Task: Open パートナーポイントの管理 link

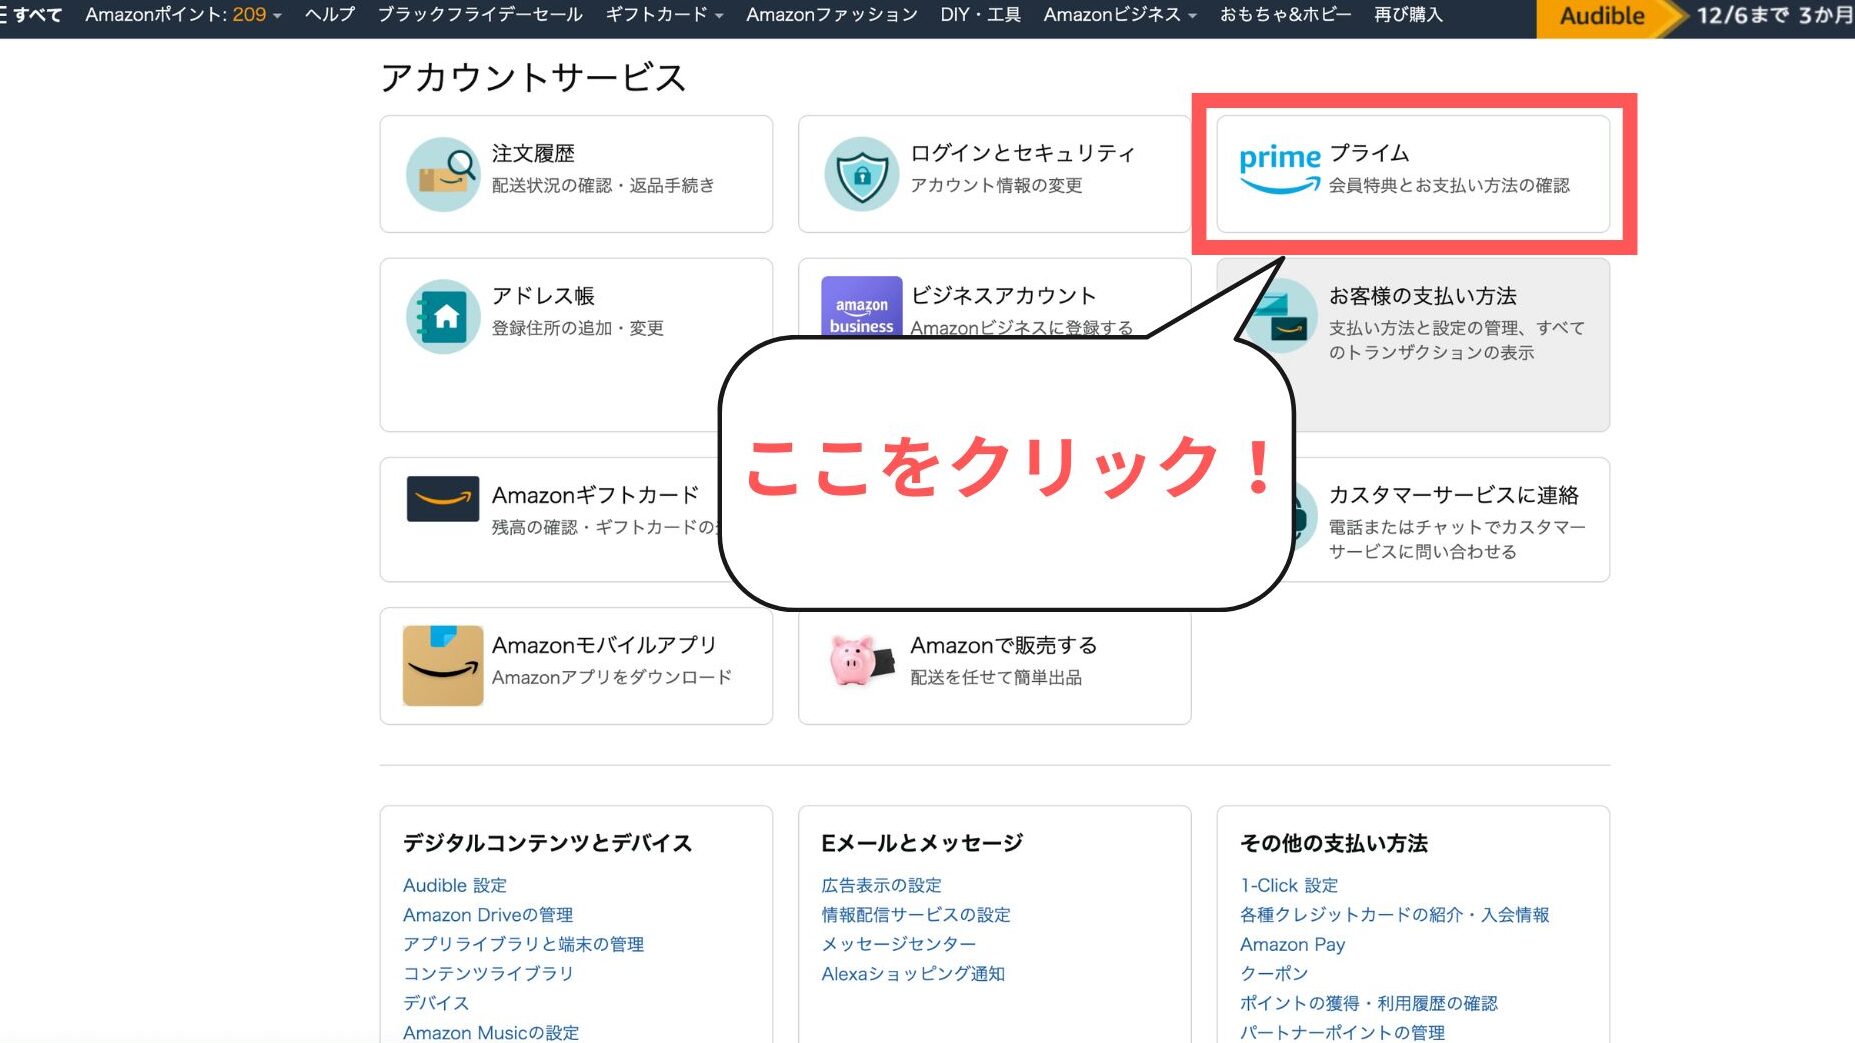Action: coord(1342,1032)
